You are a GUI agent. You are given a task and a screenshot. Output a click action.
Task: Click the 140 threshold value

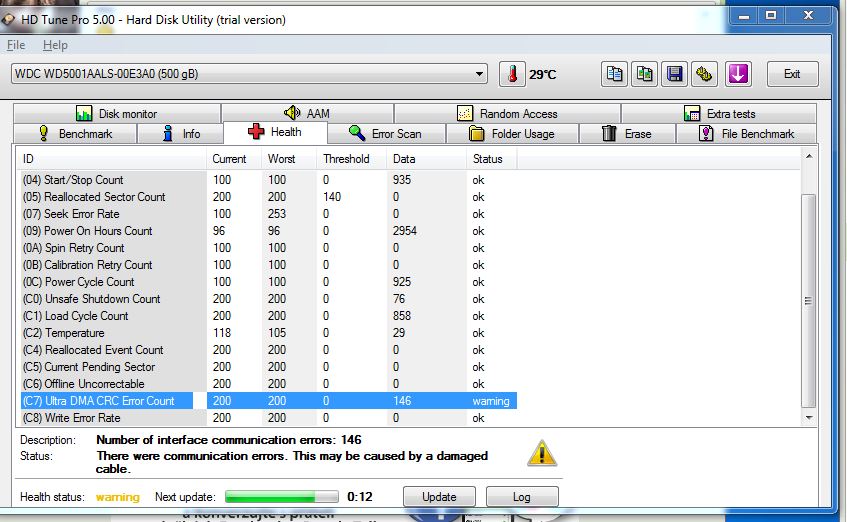point(332,197)
